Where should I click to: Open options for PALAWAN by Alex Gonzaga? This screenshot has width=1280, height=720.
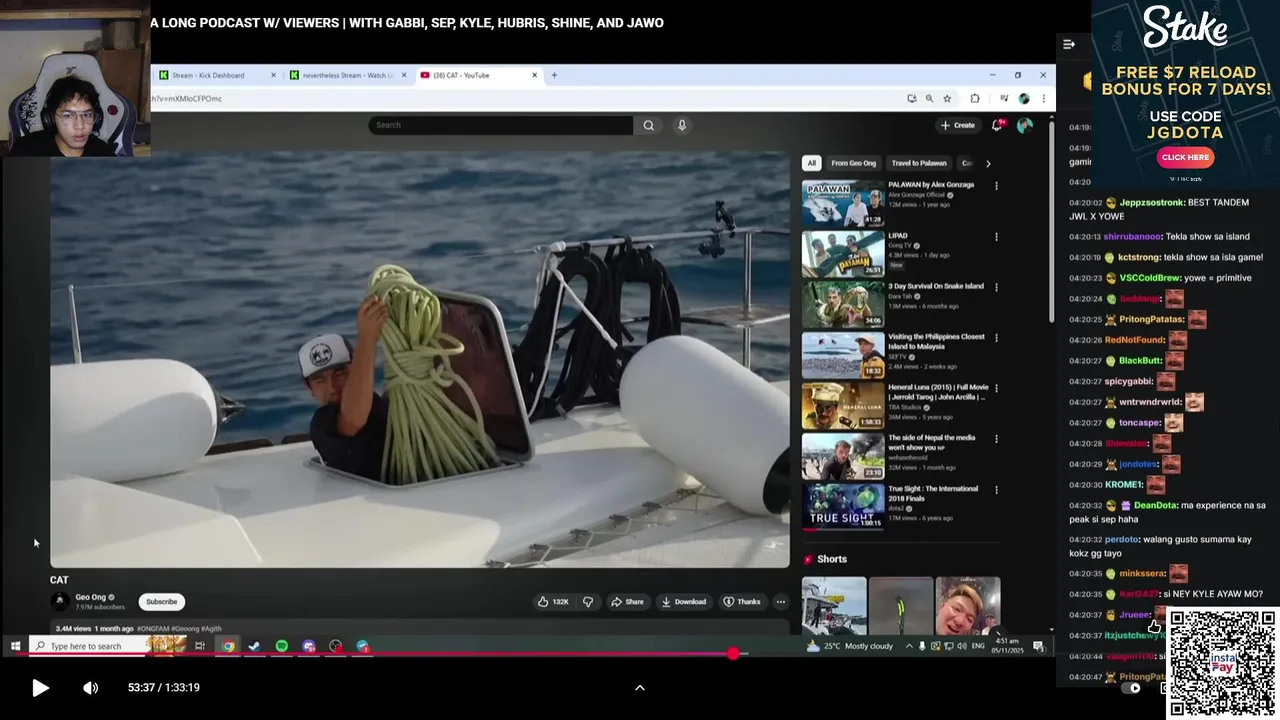(x=996, y=186)
